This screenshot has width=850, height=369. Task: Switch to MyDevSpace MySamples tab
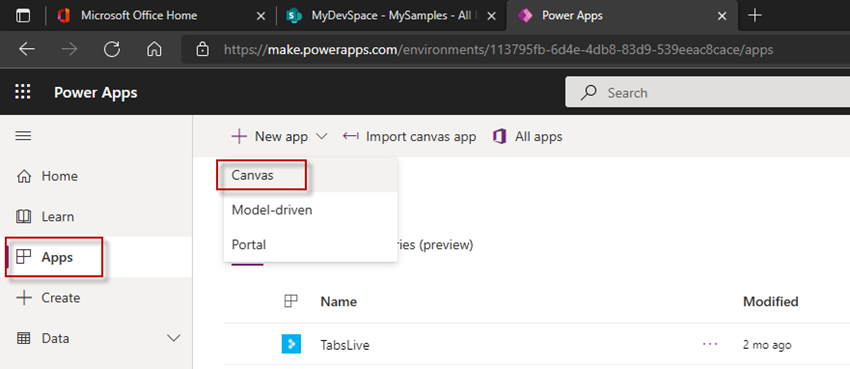click(x=391, y=16)
